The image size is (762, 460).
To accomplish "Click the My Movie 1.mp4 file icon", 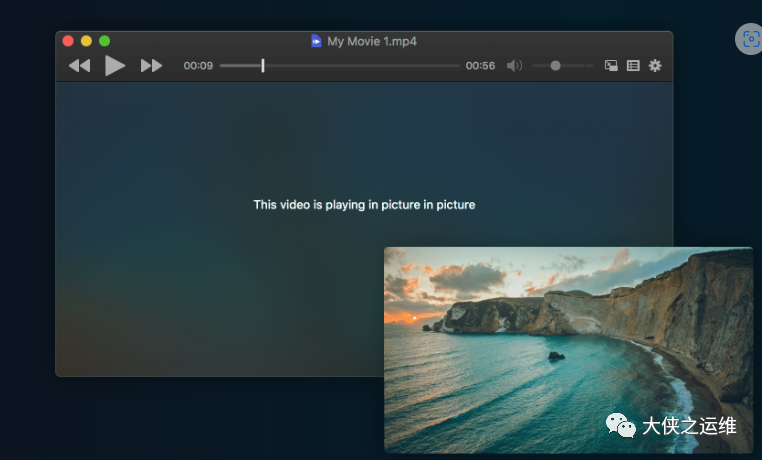I will pos(316,41).
